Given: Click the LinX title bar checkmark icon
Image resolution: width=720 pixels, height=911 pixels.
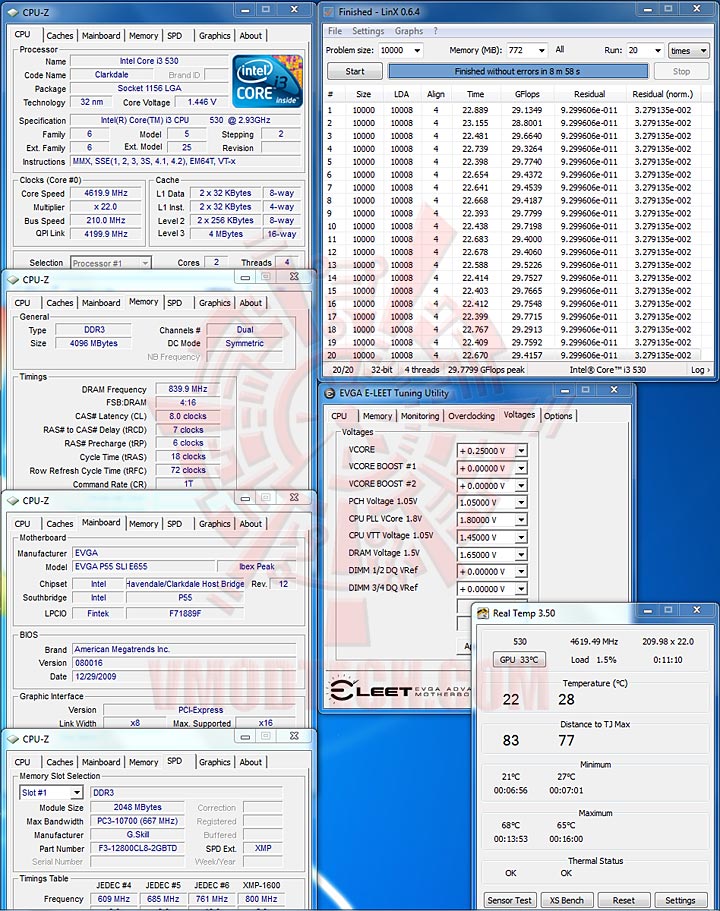Looking at the screenshot, I should (329, 12).
